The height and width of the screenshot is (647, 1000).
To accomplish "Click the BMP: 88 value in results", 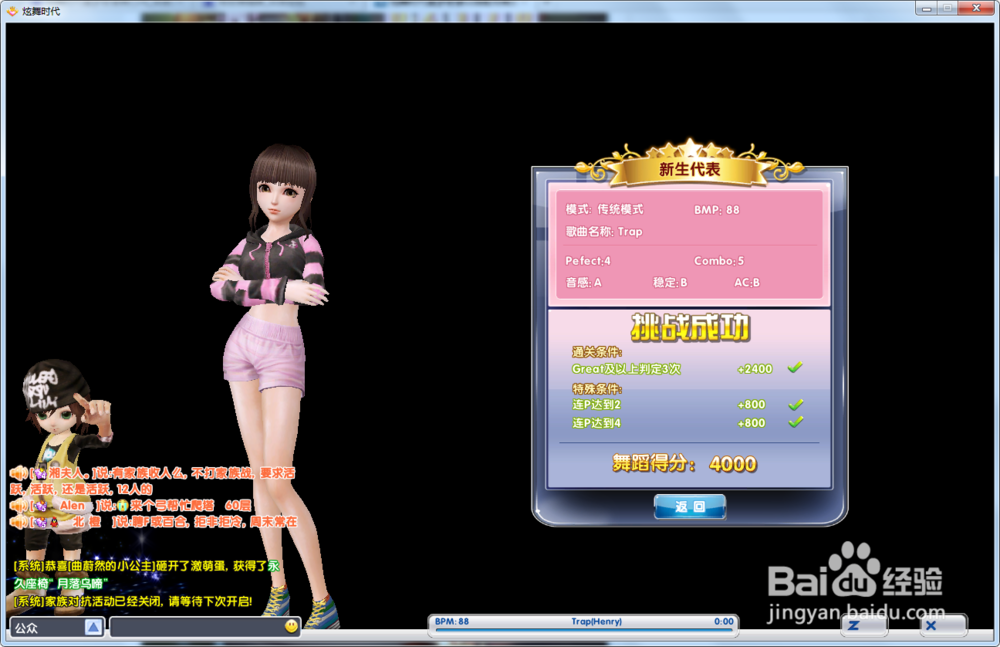I will coord(717,210).
